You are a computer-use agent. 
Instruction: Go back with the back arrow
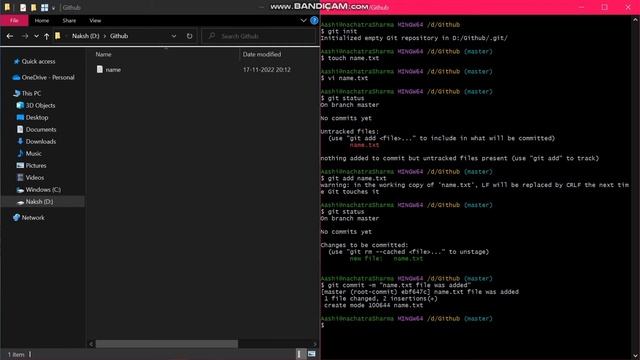click(10, 36)
